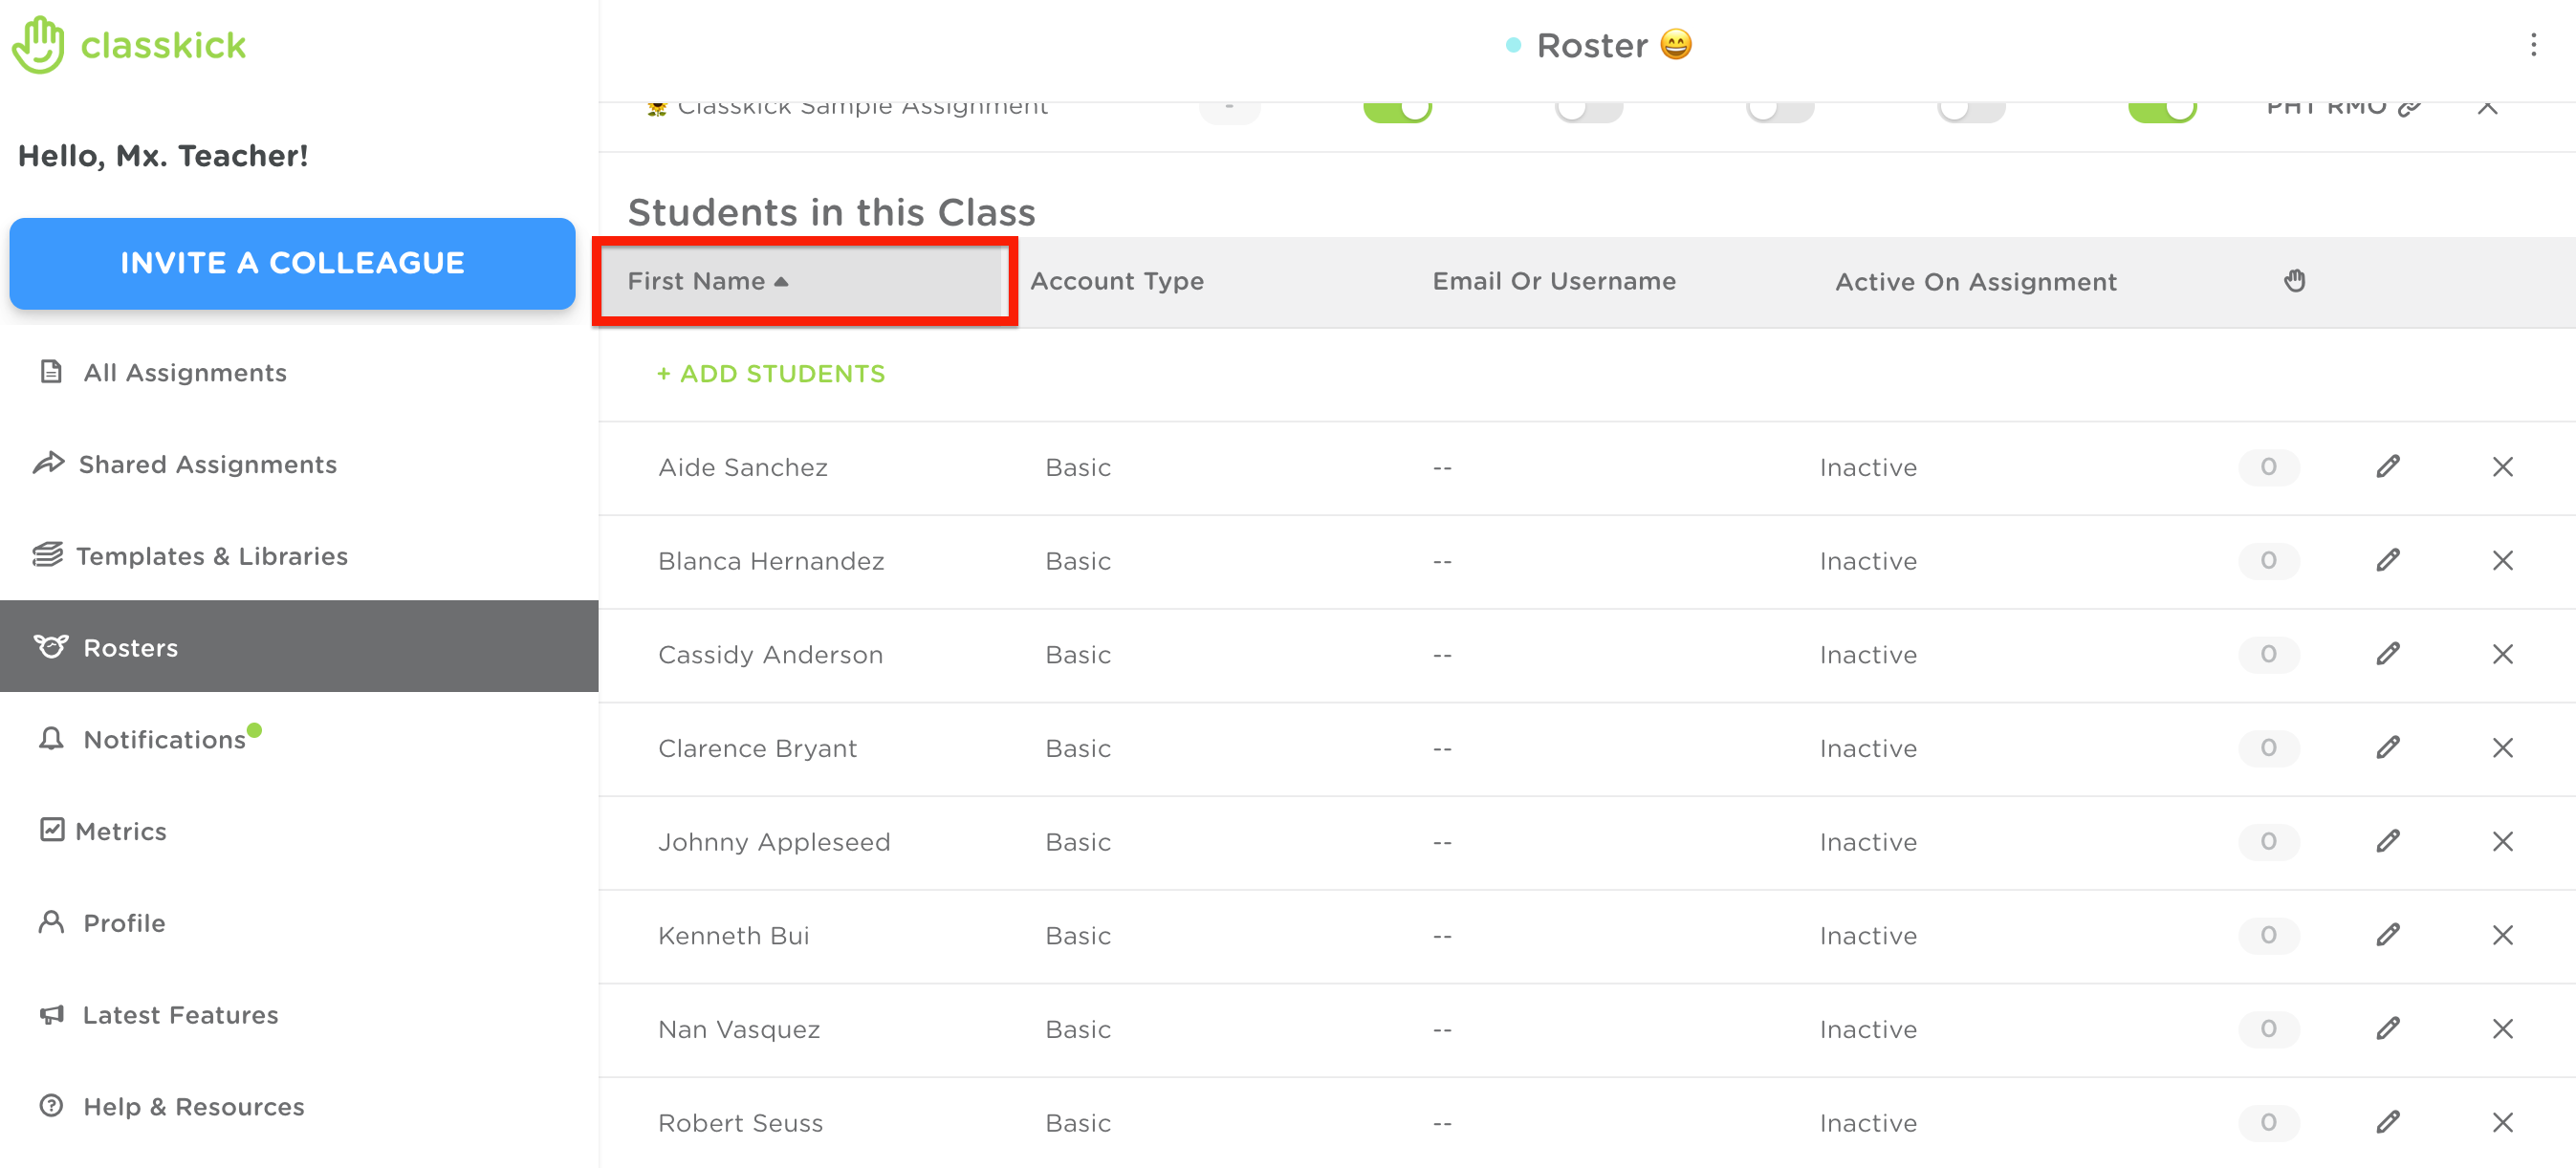The image size is (2576, 1168).
Task: Toggle the green switch beside the class code
Action: 2162,108
